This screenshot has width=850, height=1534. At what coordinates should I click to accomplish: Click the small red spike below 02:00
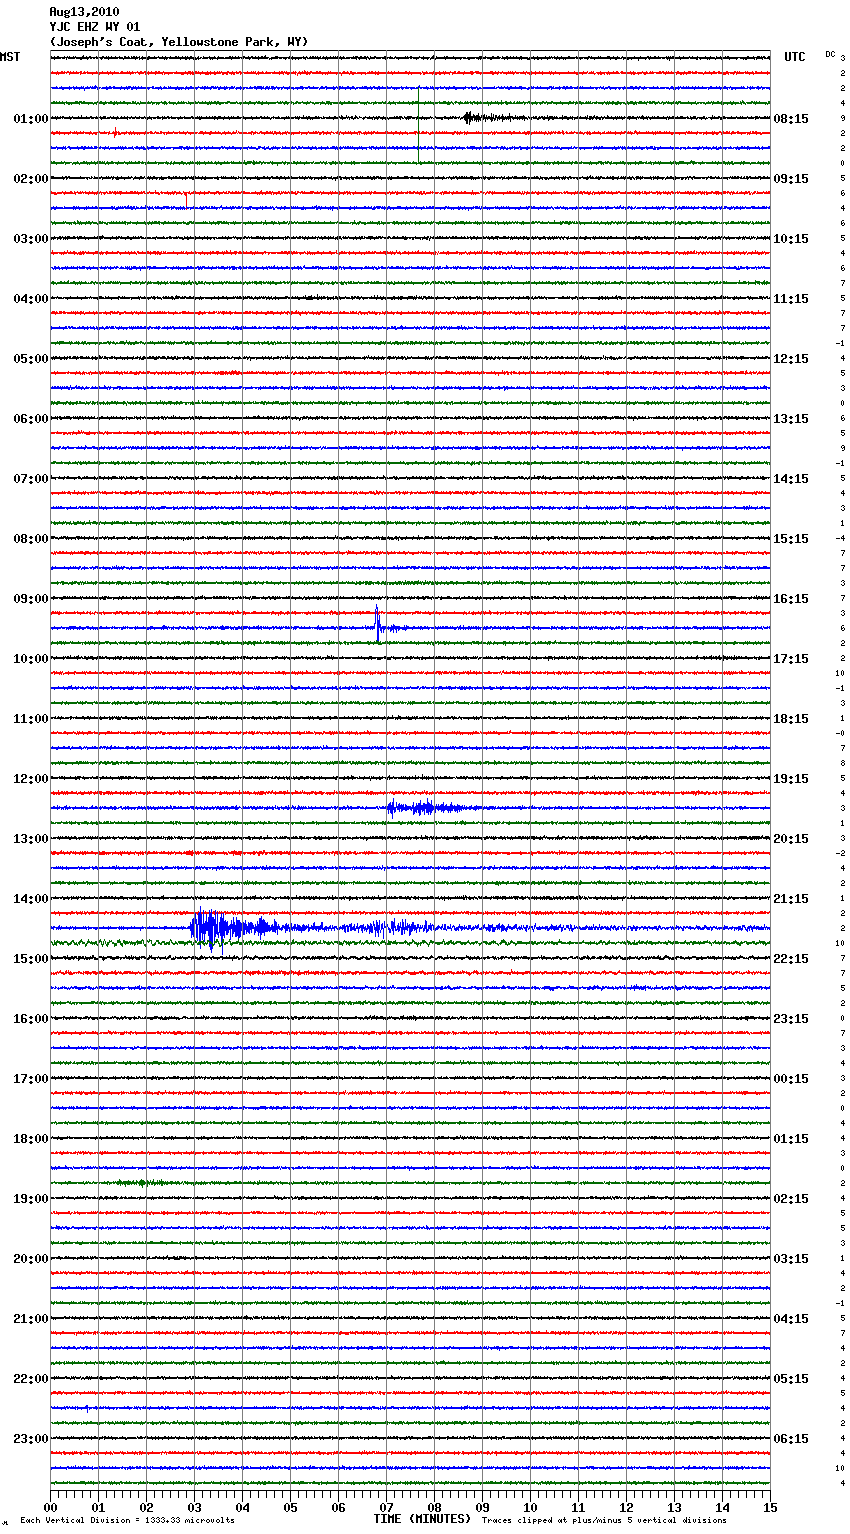click(186, 199)
